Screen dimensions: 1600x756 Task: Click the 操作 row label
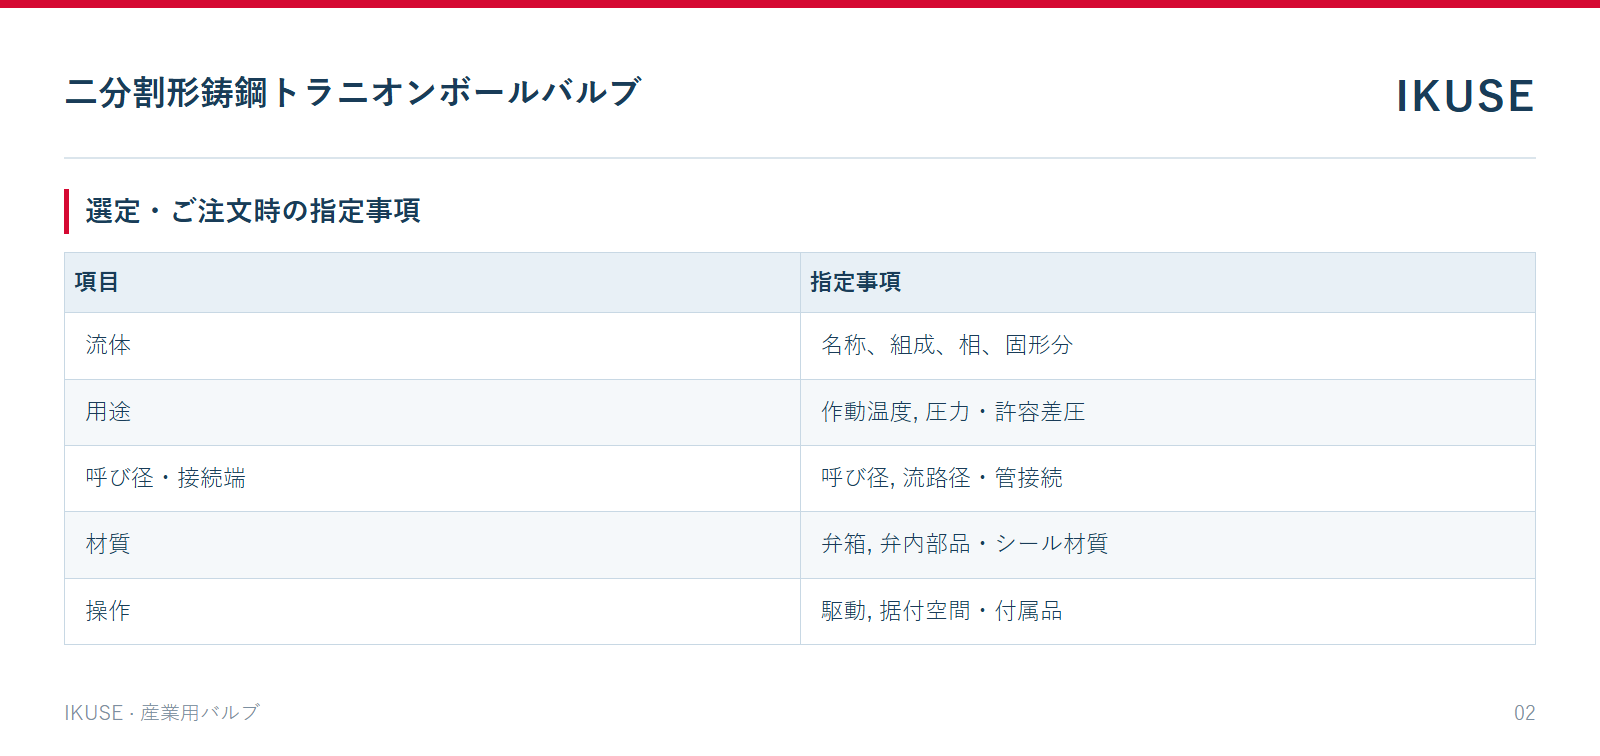[108, 611]
